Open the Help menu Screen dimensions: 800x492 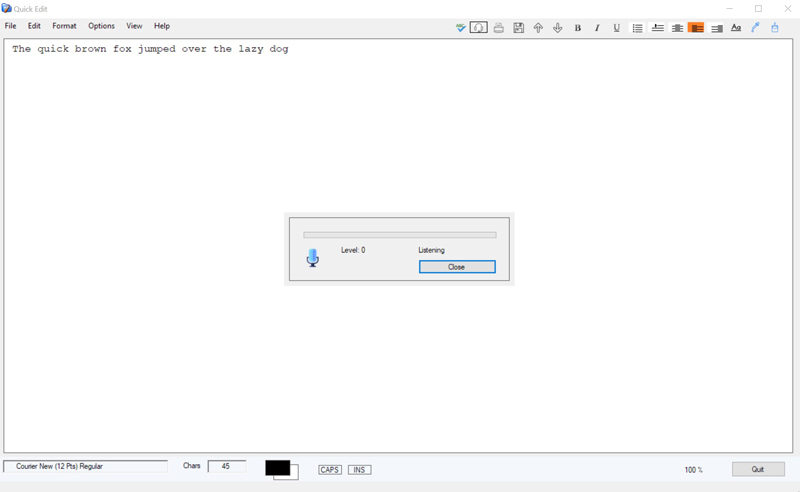click(162, 26)
